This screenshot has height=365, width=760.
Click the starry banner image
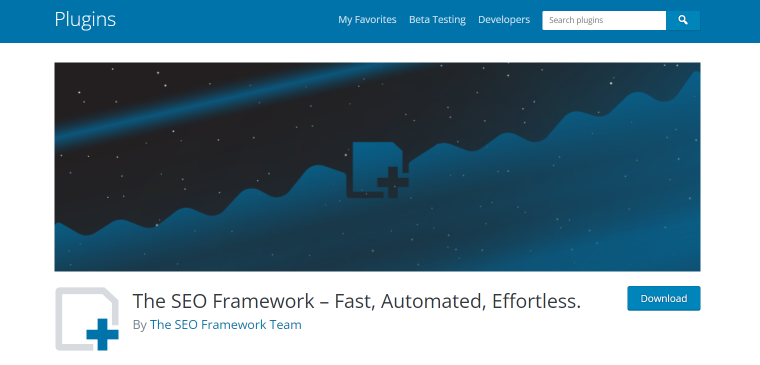377,167
